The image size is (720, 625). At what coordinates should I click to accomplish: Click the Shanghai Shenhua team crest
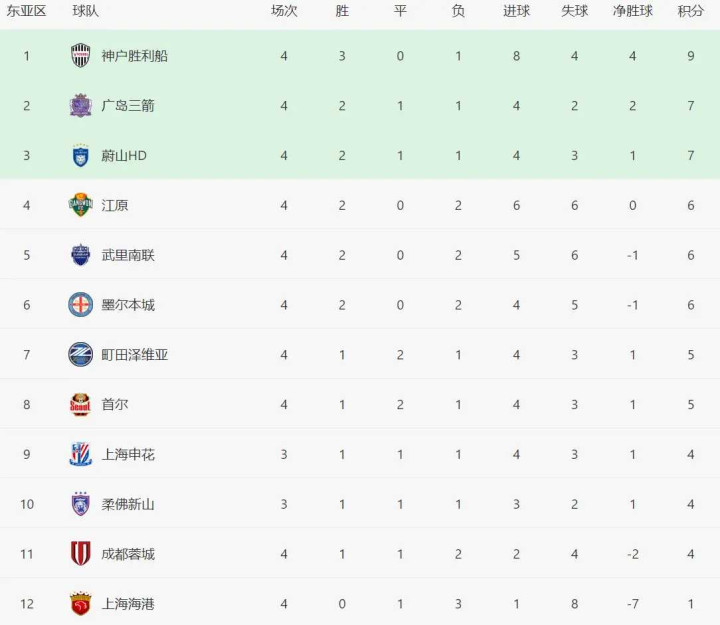click(81, 454)
